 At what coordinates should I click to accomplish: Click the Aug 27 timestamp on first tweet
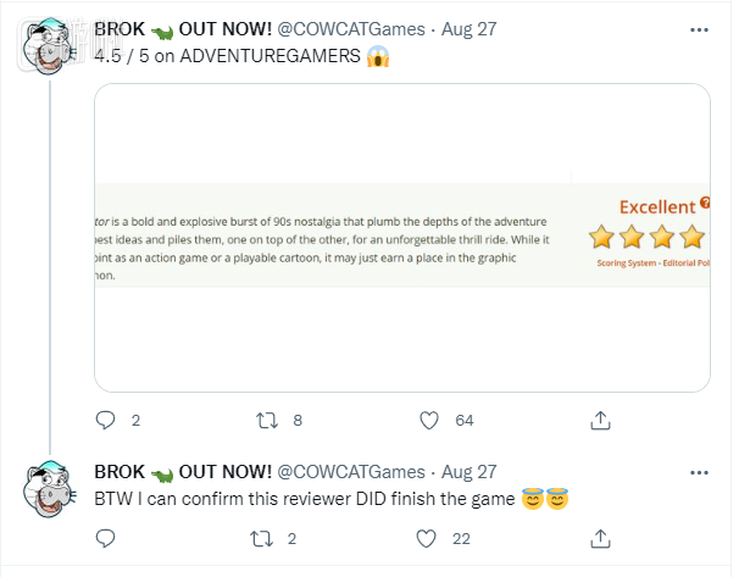pos(469,29)
